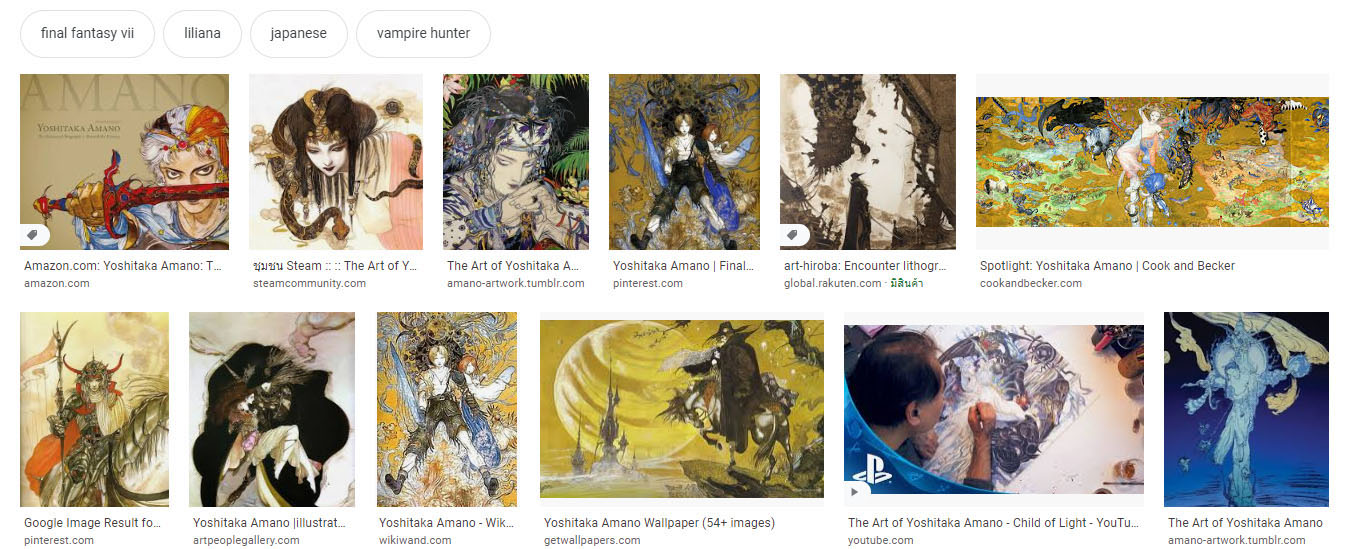Select the 'japanese' filter chip
The width and height of the screenshot is (1349, 549).
(298, 33)
